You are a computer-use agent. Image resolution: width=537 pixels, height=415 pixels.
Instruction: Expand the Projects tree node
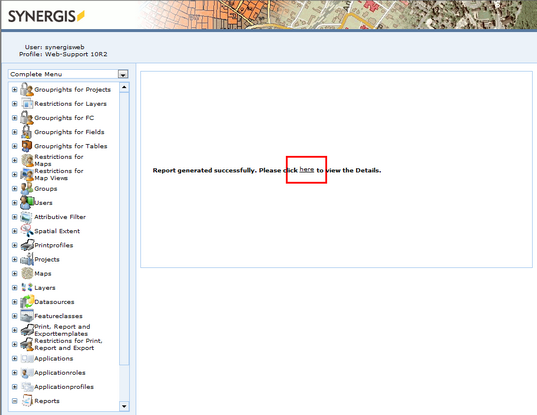pyautogui.click(x=14, y=259)
